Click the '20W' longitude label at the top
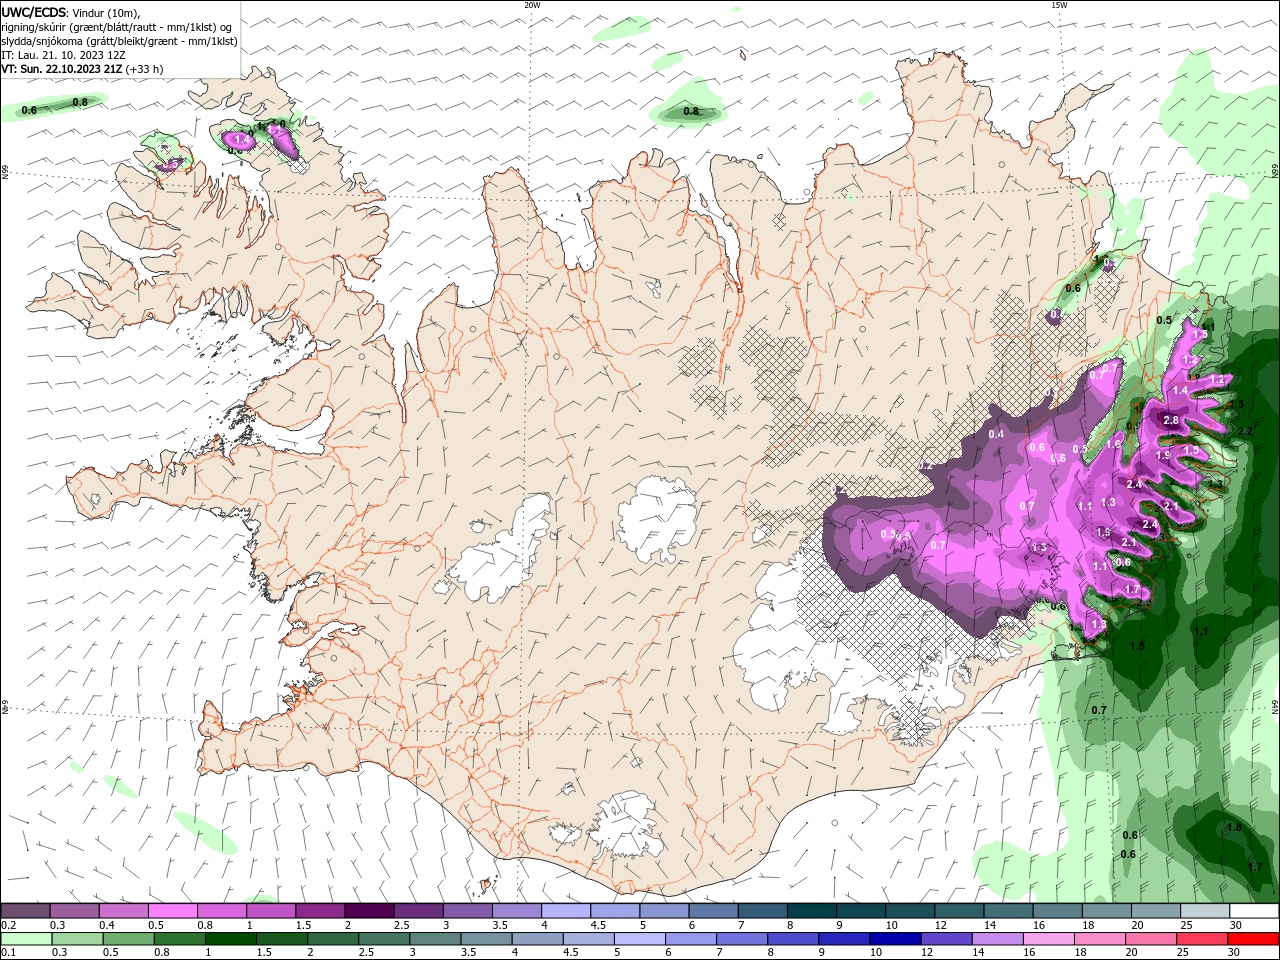 click(x=532, y=5)
